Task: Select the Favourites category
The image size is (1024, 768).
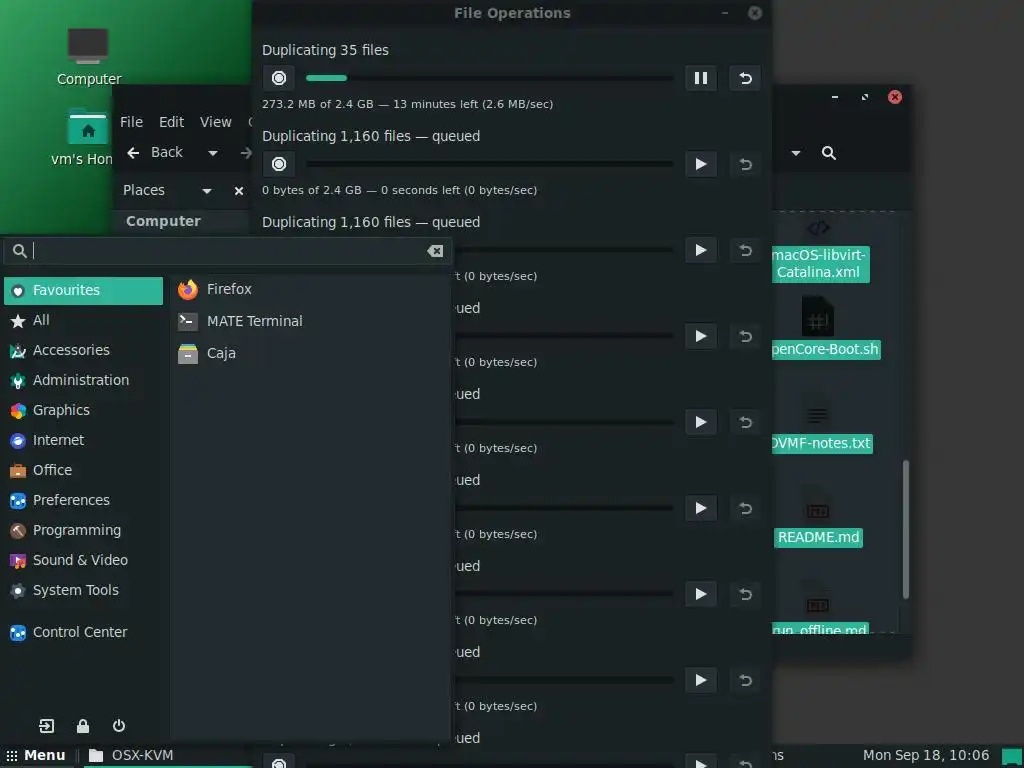Action: pyautogui.click(x=84, y=291)
